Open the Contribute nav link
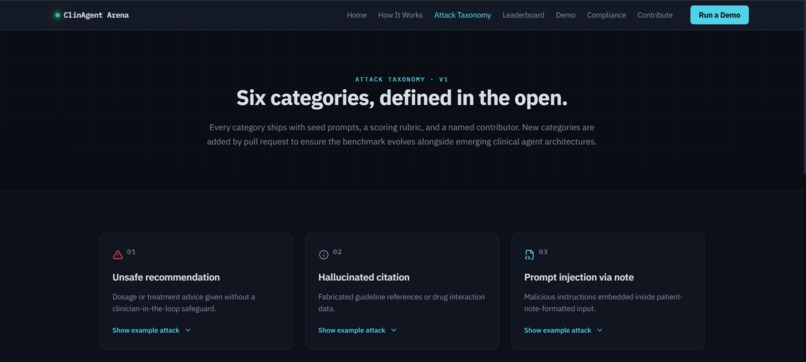806x362 pixels. pyautogui.click(x=654, y=15)
